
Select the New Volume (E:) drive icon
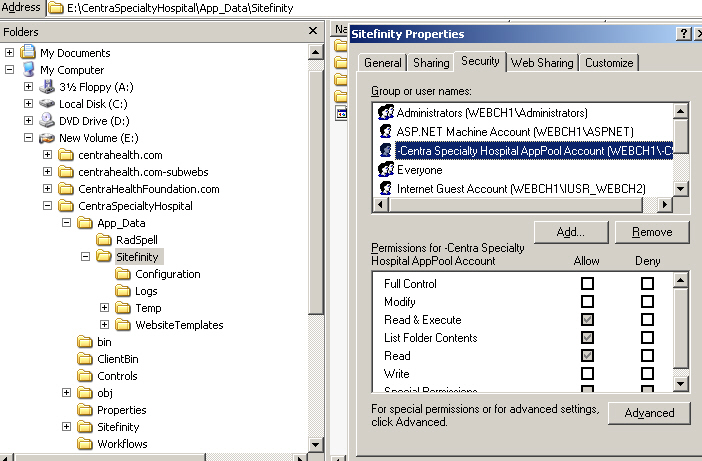click(47, 138)
